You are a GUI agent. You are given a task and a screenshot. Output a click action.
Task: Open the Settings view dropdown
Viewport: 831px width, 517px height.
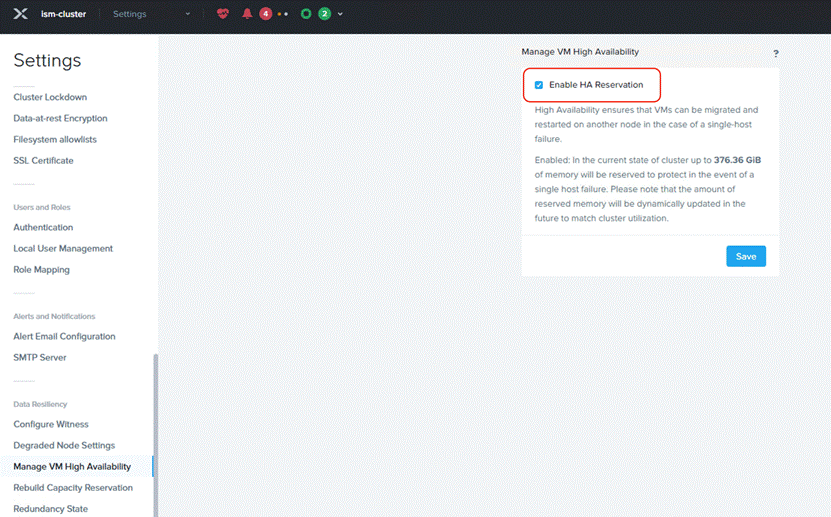pos(152,14)
